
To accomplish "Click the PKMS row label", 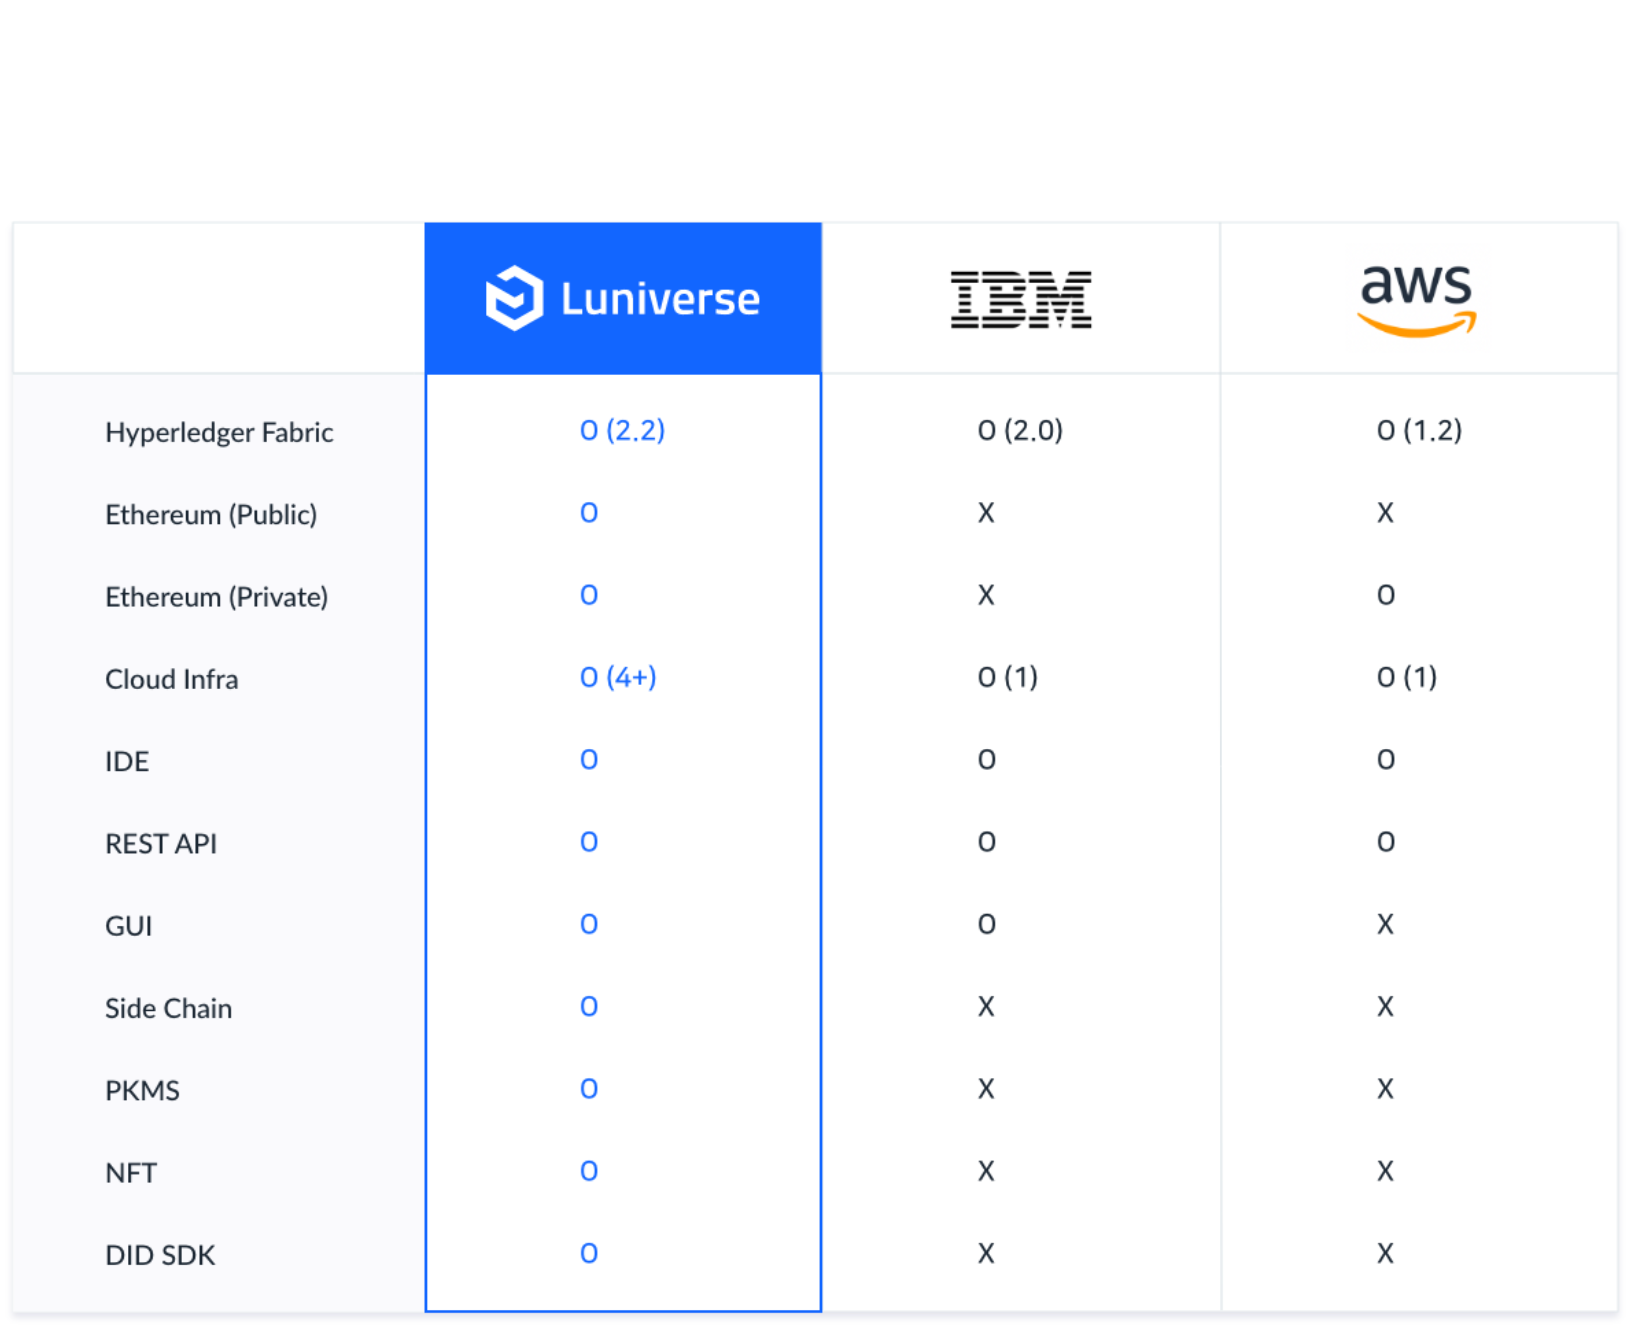I will pyautogui.click(x=142, y=1090).
